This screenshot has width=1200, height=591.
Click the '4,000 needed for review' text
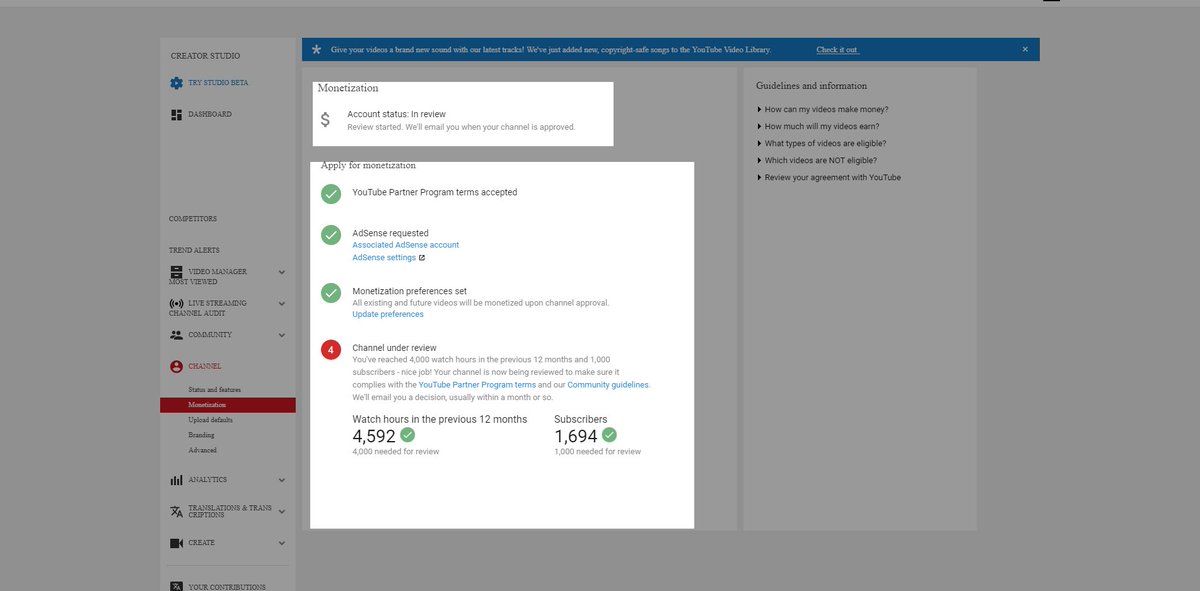pos(396,452)
